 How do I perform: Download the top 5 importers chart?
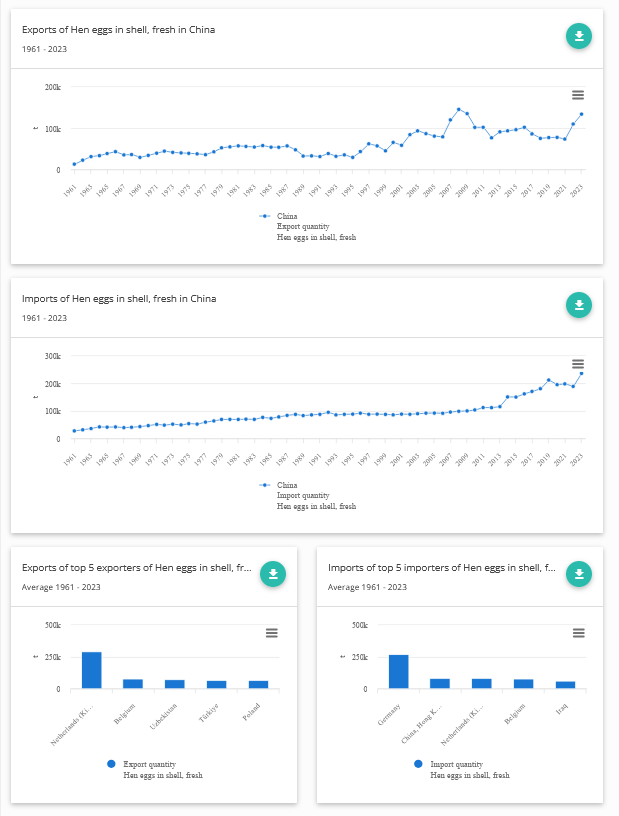coord(579,574)
